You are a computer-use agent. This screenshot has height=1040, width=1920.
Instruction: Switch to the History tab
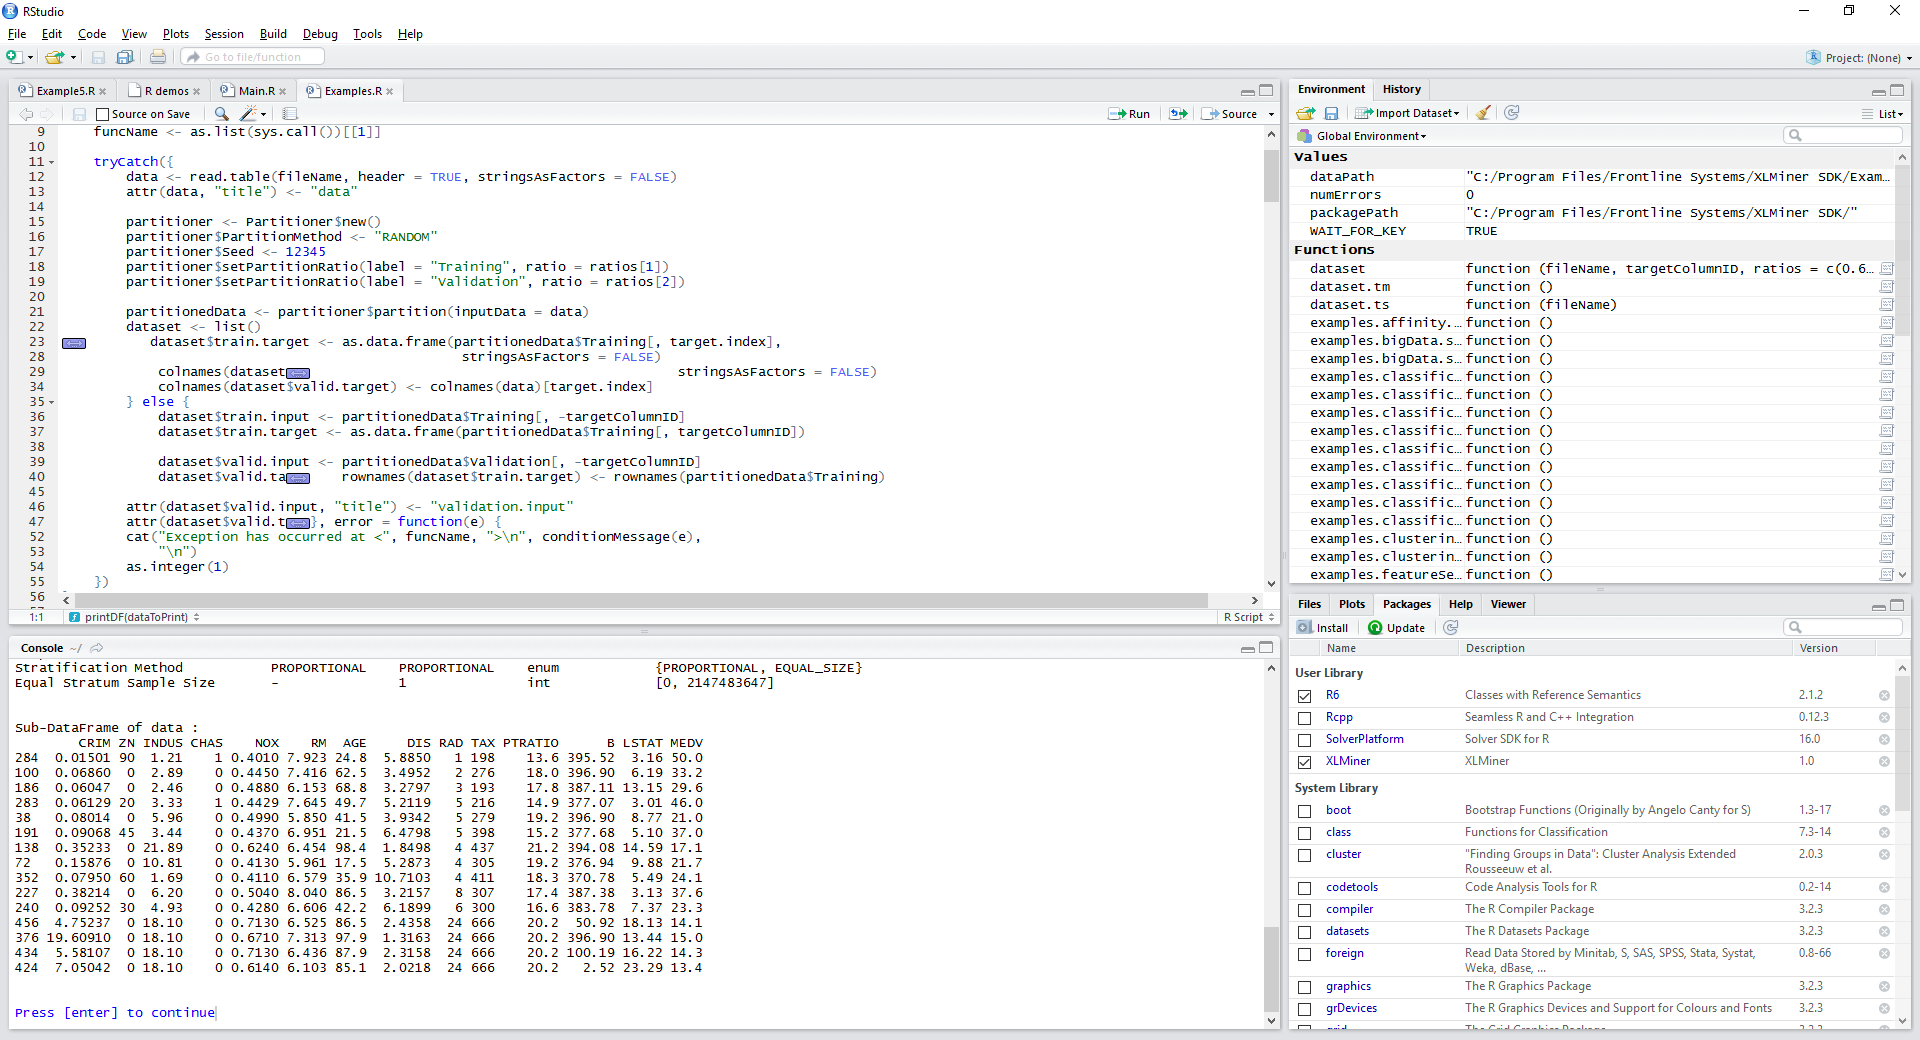tap(1401, 89)
